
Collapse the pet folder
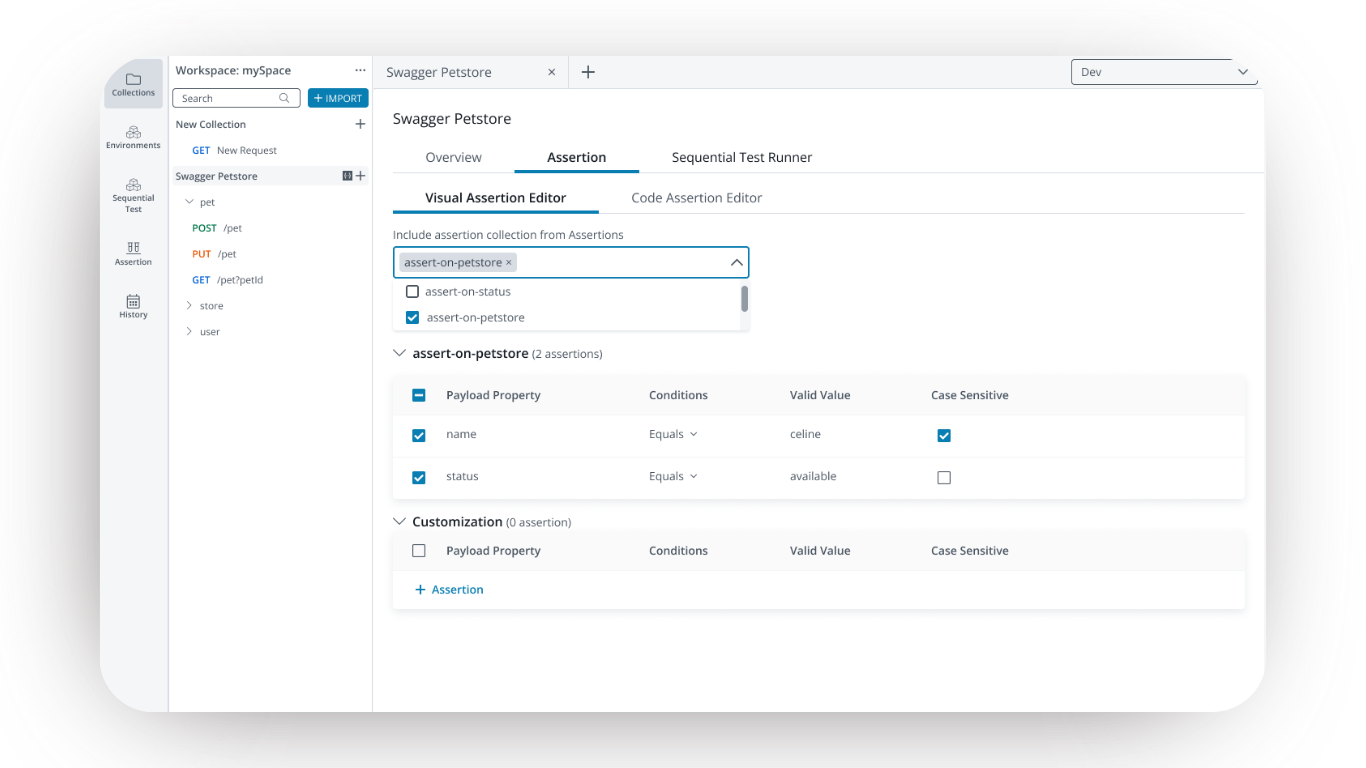coord(189,202)
